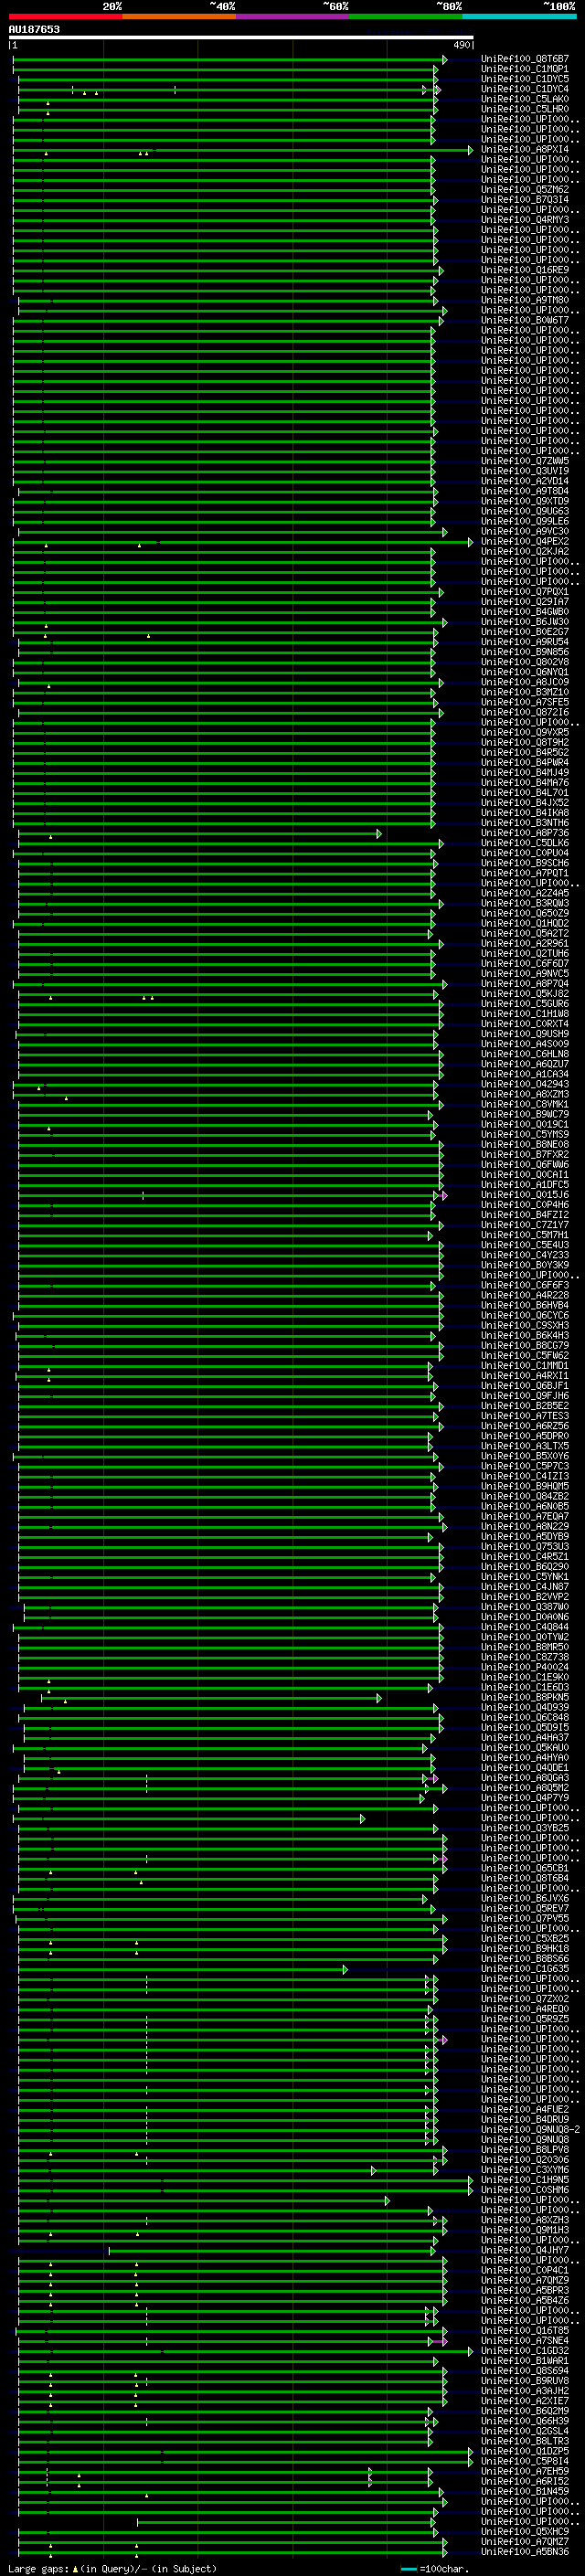The height and width of the screenshot is (2576, 585).
Task: Click the white query sequence bar
Action: tap(241, 38)
